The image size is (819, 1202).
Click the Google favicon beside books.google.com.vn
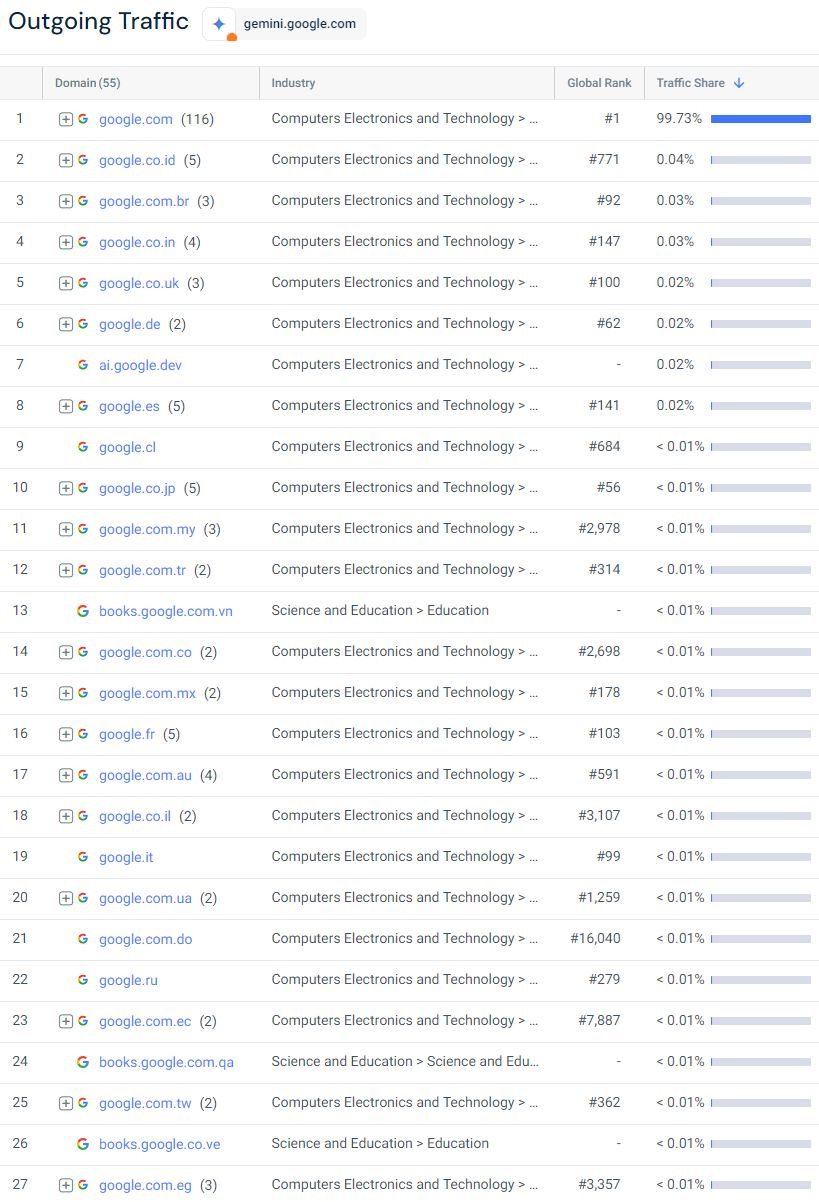click(83, 611)
